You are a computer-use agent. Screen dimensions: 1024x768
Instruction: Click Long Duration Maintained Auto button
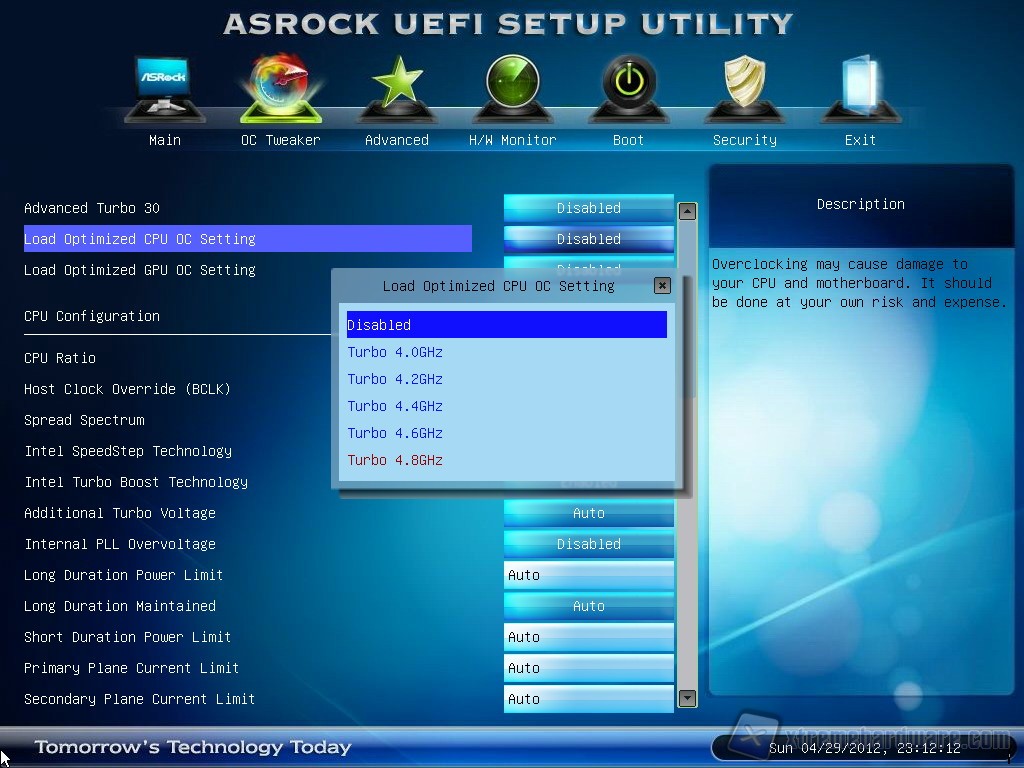click(x=588, y=606)
